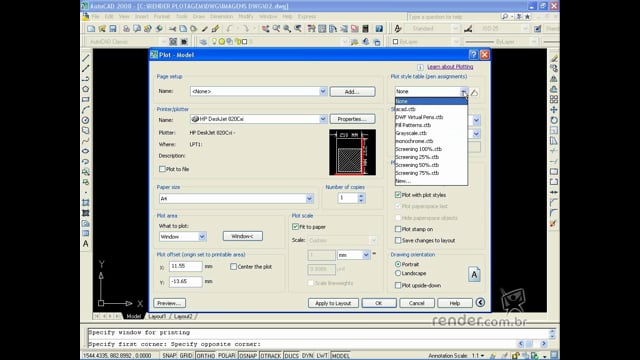Switch to the Layout2 tab
Viewport: 640px width, 360px height.
[x=183, y=316]
